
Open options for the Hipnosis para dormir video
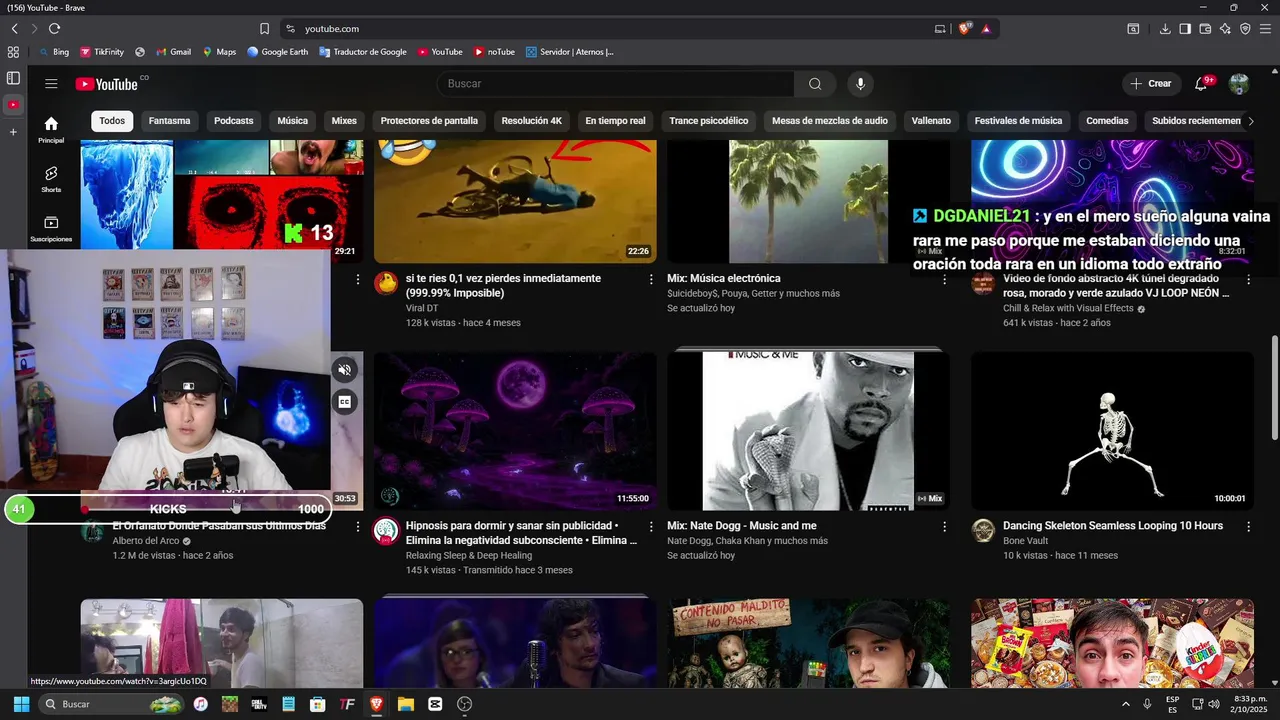(651, 526)
